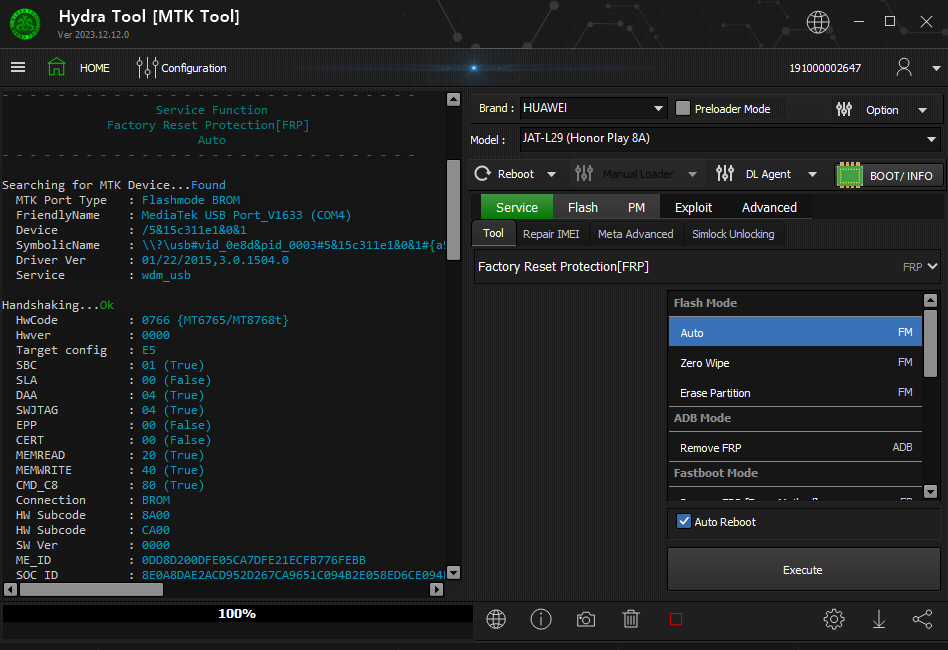Click the BOOT/INFO chip icon

click(x=849, y=175)
